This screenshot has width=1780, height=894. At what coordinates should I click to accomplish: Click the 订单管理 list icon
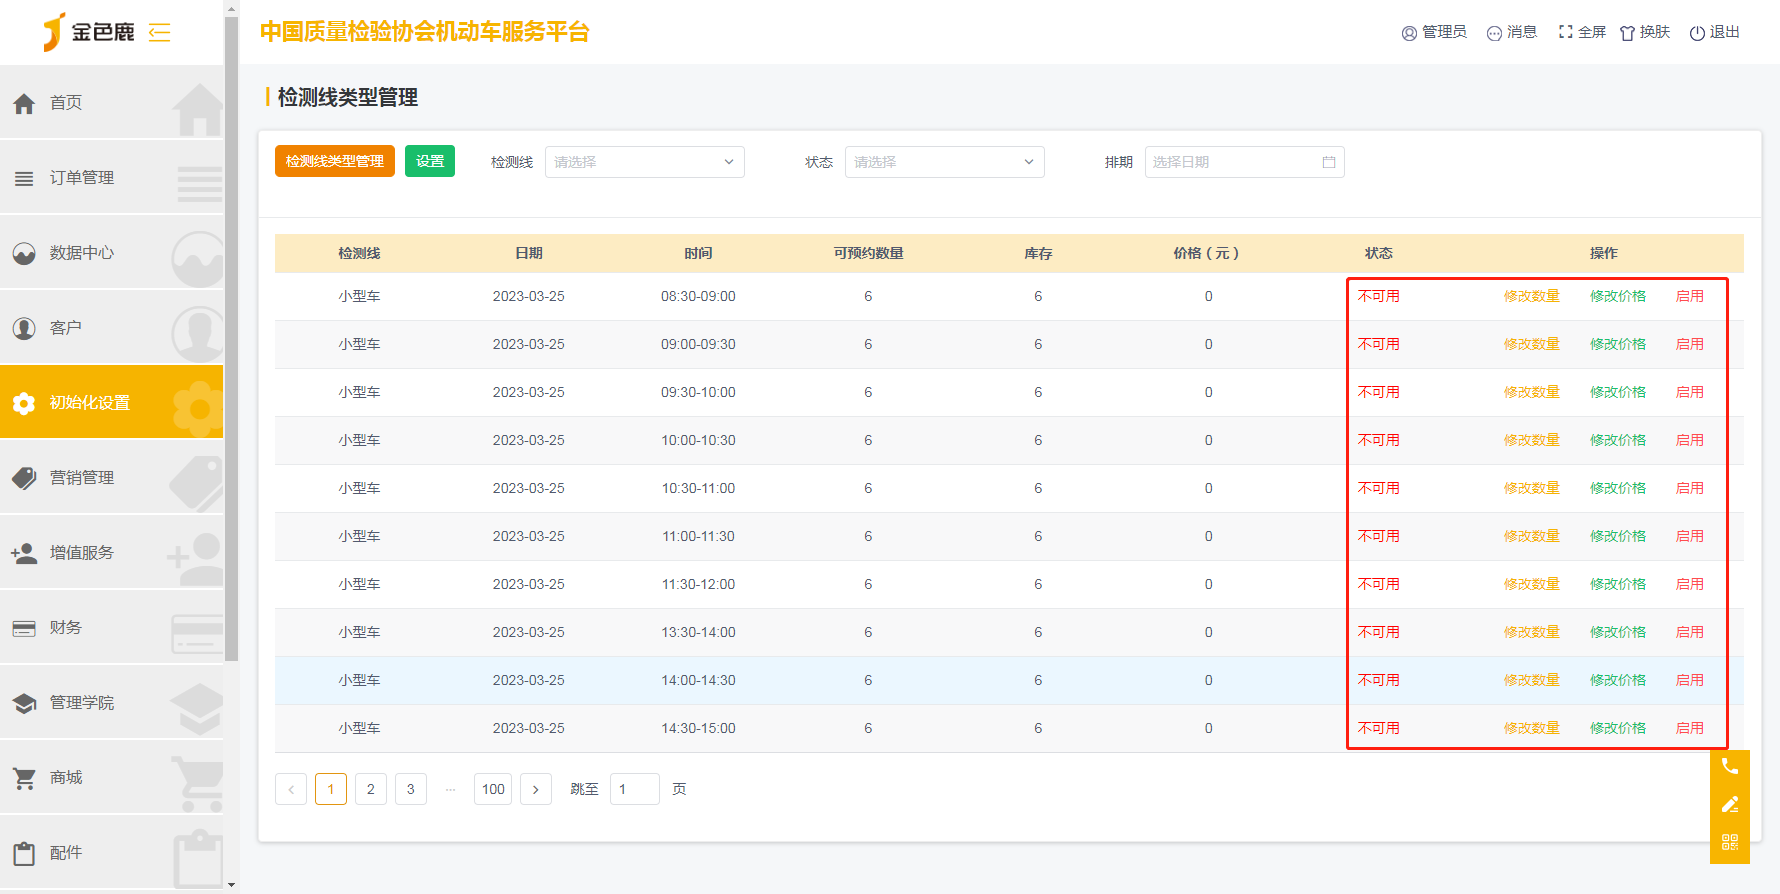(24, 178)
